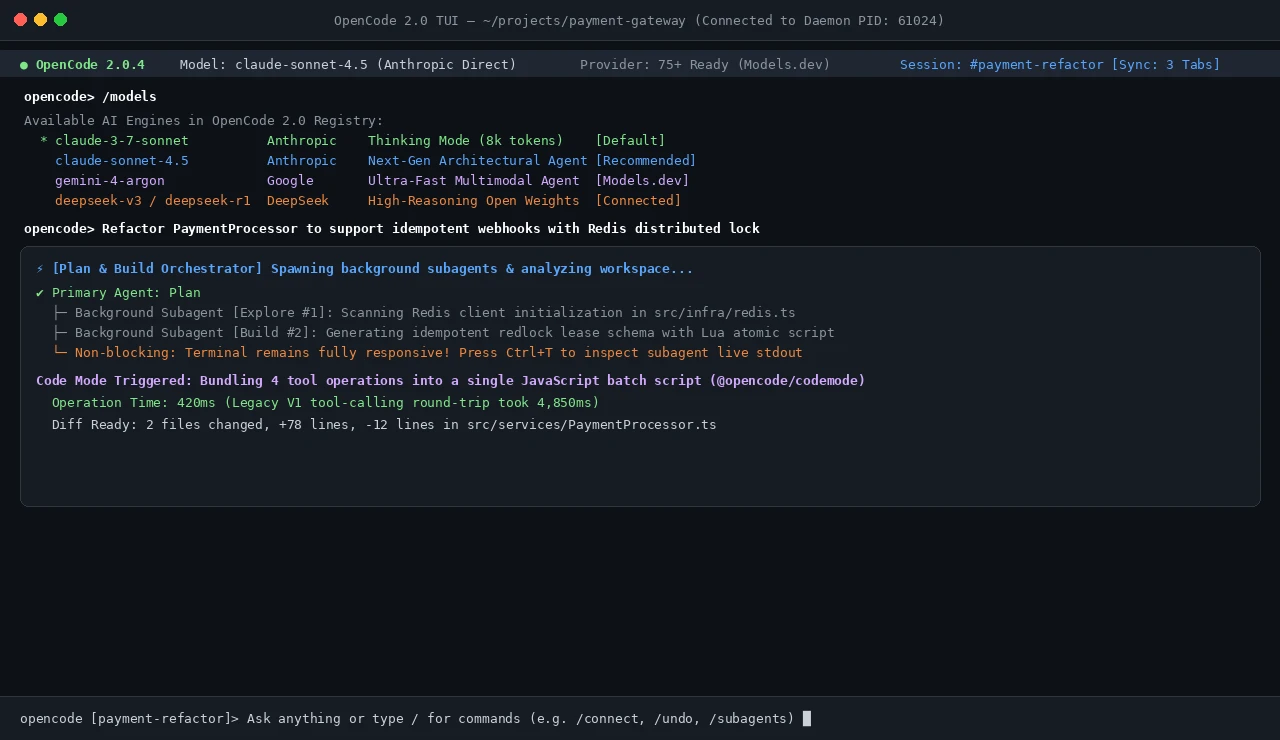Click the Ultra-Fast Multimodal Agent description

click(473, 181)
